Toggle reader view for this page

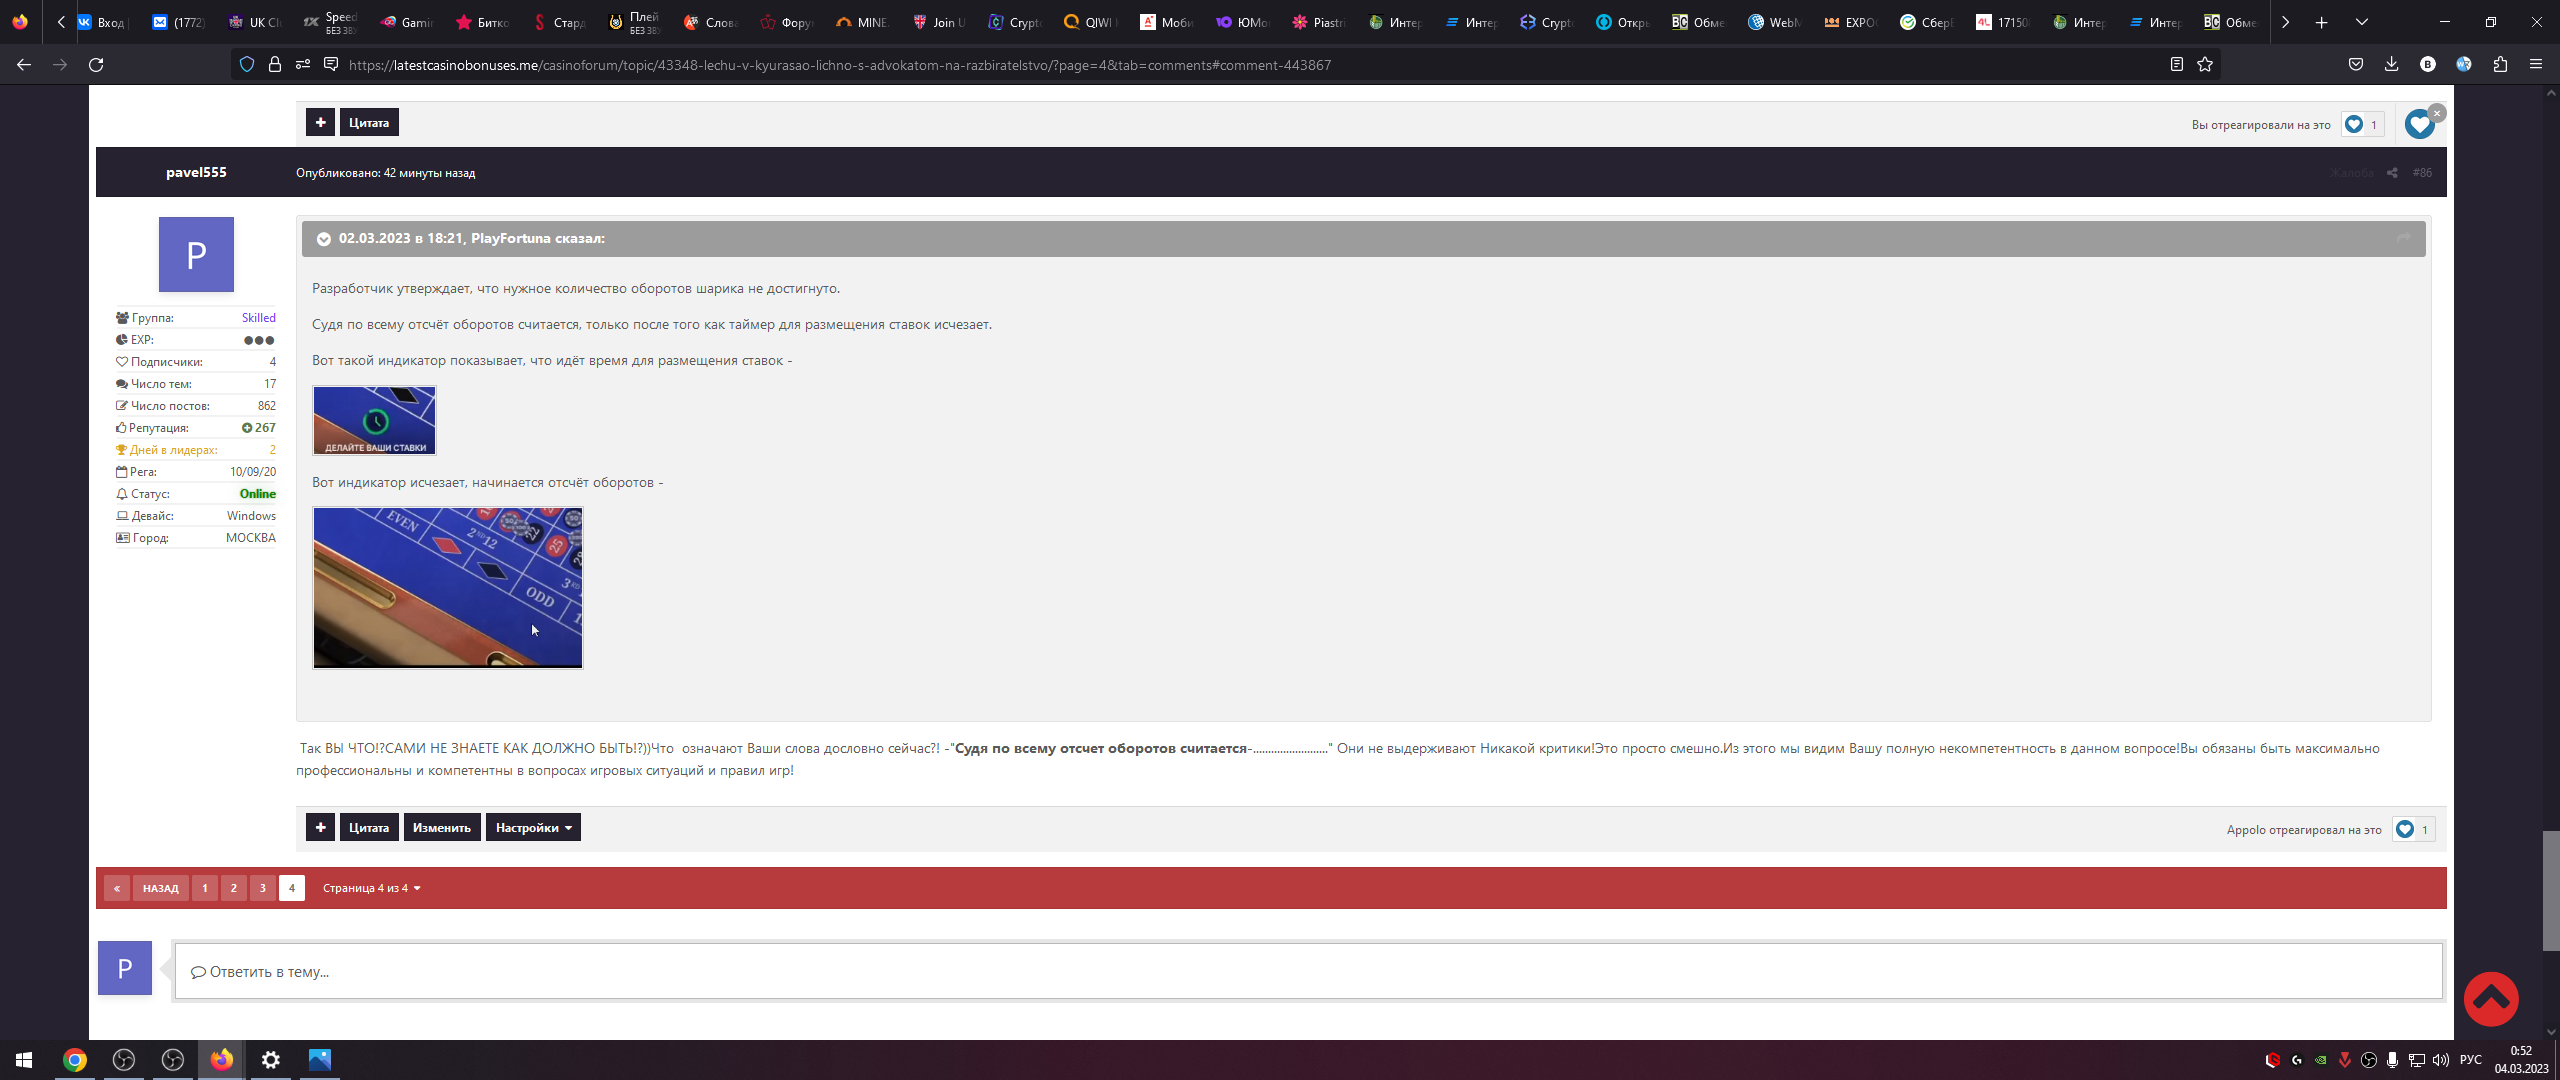coord(2176,65)
